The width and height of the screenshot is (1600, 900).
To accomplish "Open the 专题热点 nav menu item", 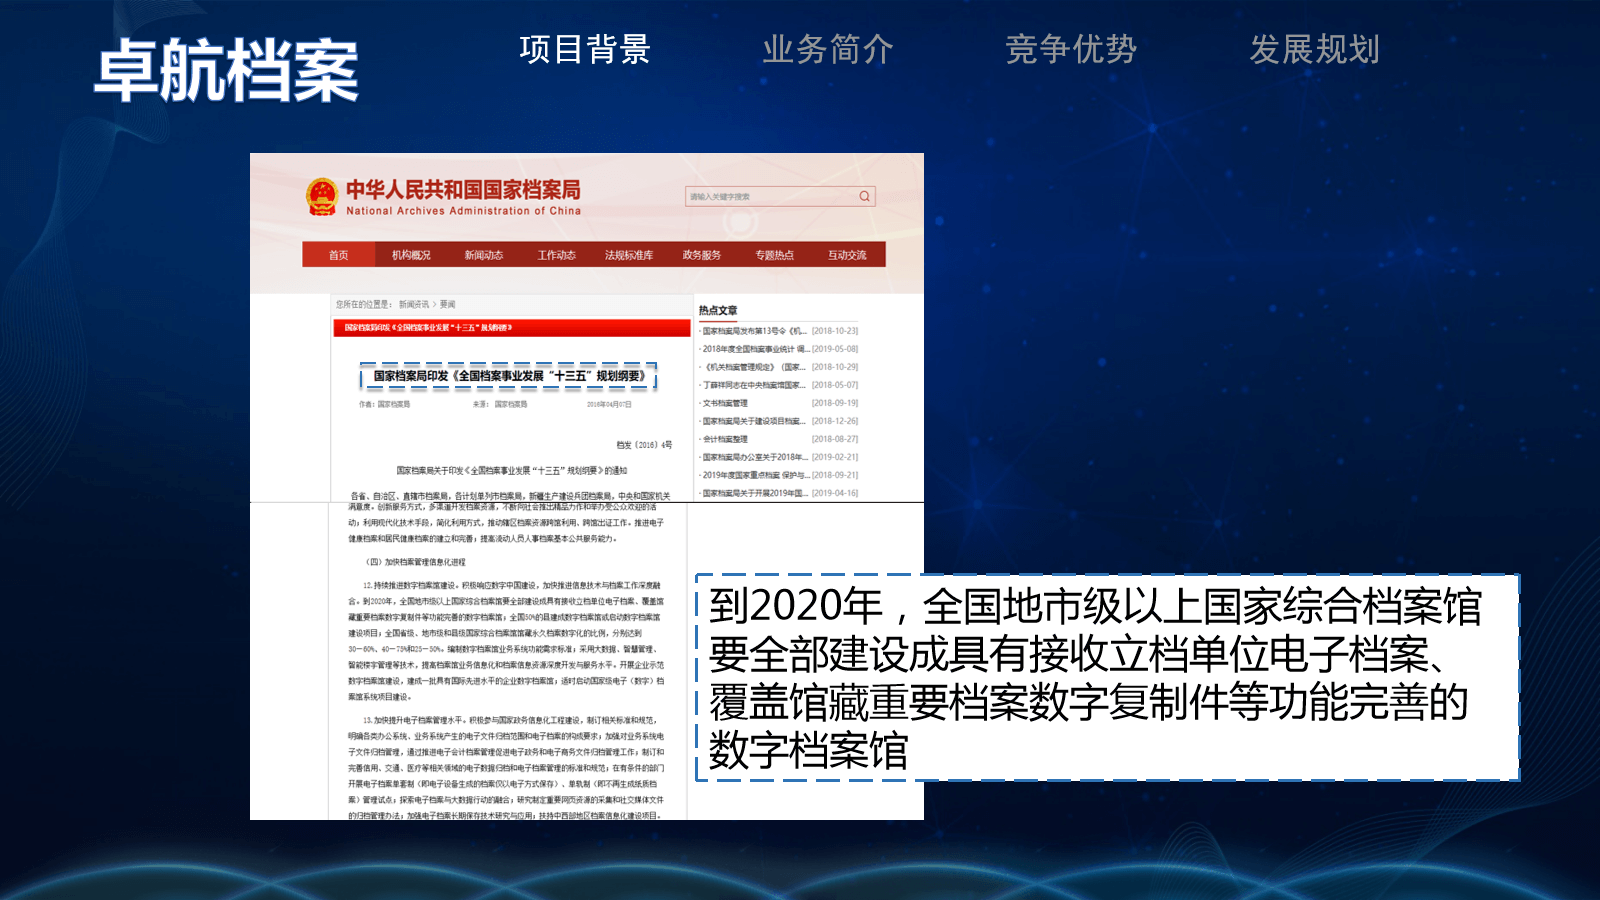I will click(775, 255).
